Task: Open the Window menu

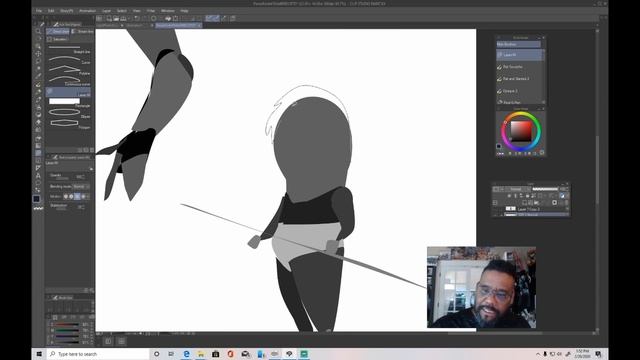Action: (x=168, y=11)
